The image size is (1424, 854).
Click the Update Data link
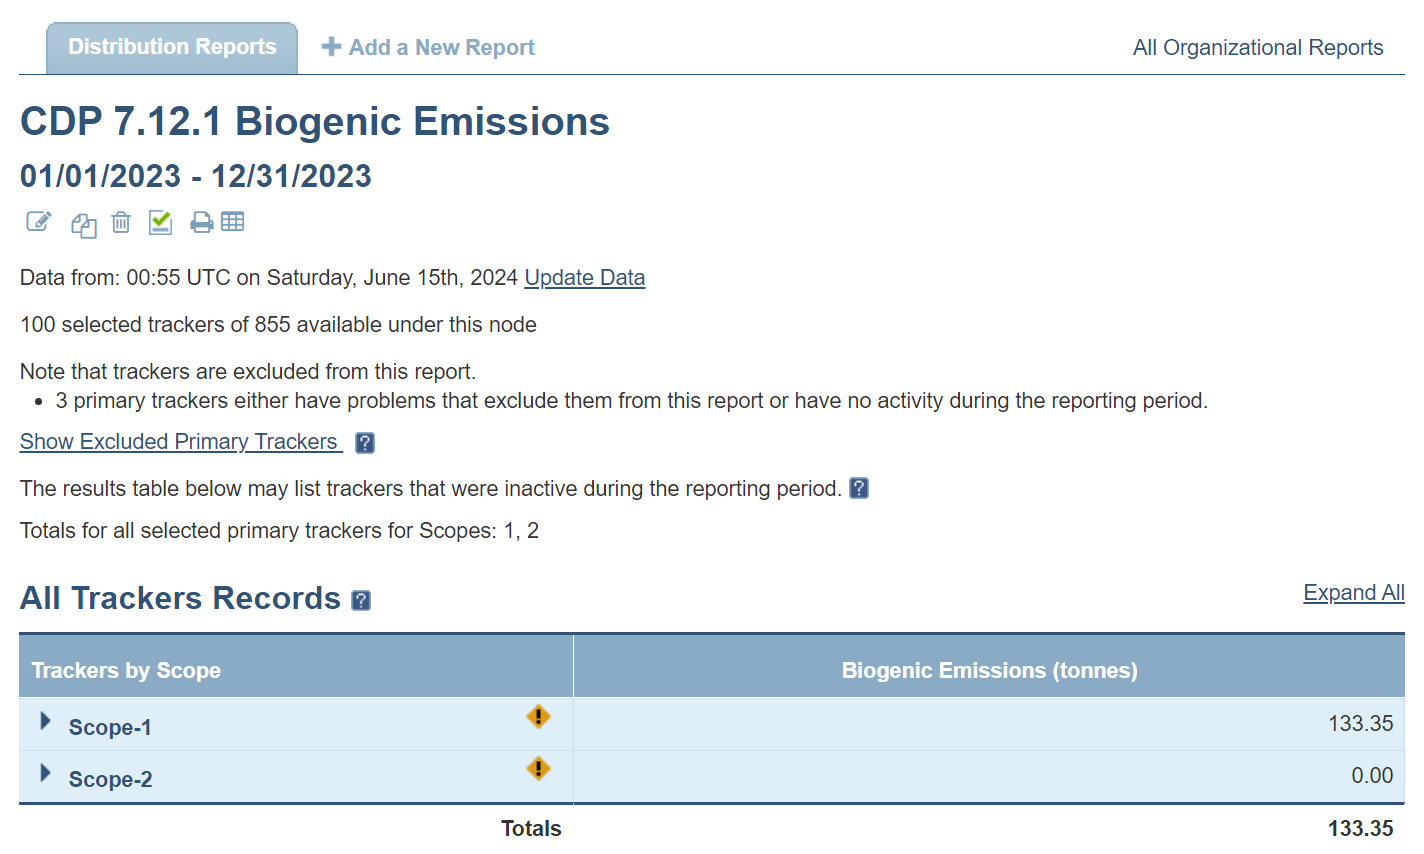tap(585, 278)
